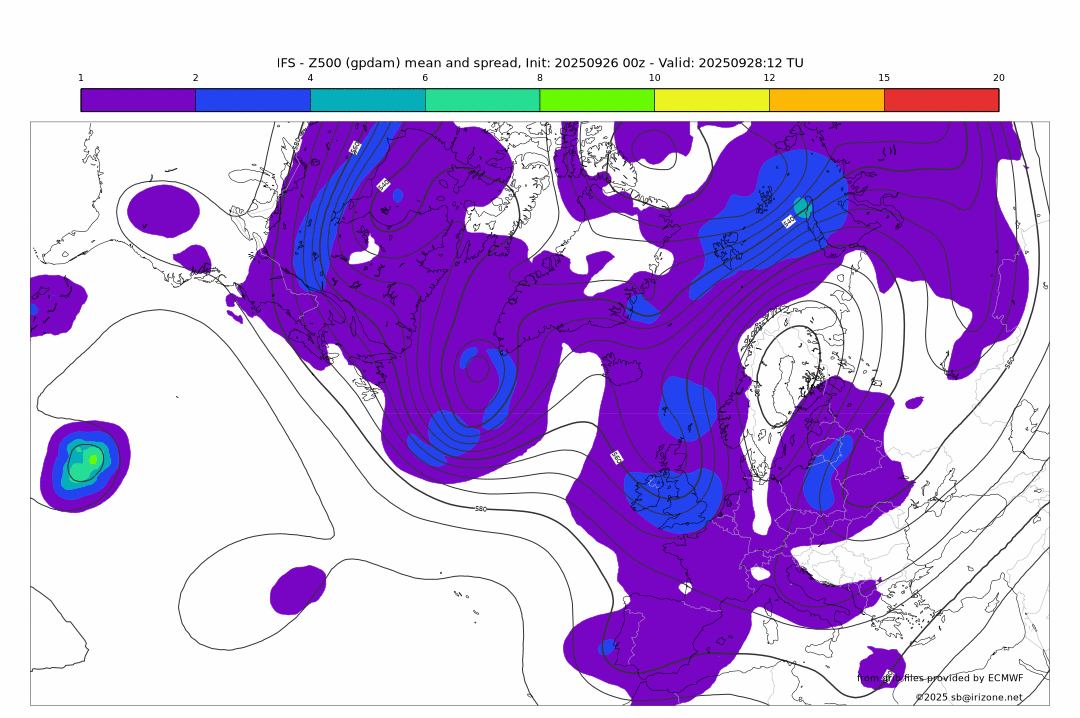Click the '580' contour label on the map
The width and height of the screenshot is (1080, 718).
(481, 509)
